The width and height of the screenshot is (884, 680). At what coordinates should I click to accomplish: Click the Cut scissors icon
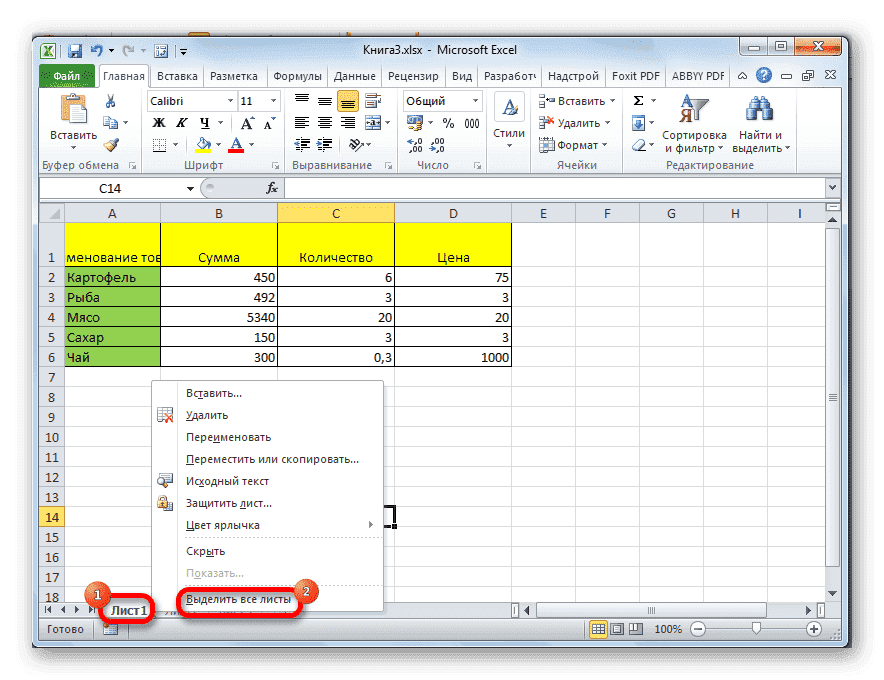(x=110, y=101)
